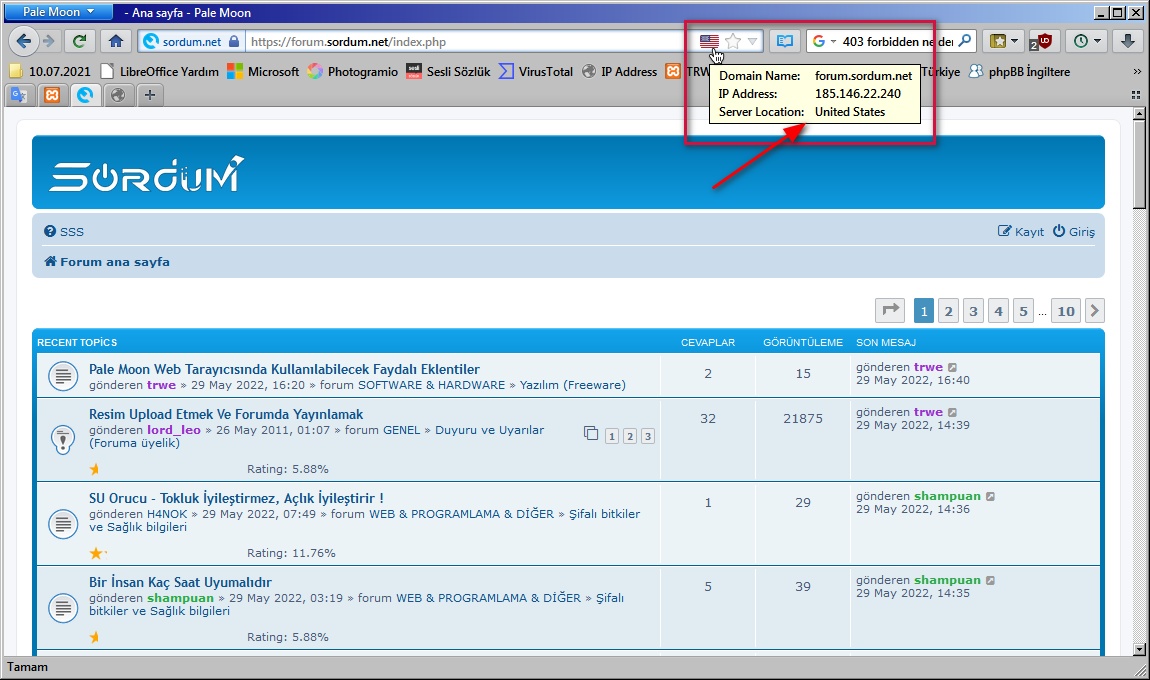Open the browser Home page
1150x680 pixels.
click(x=116, y=41)
